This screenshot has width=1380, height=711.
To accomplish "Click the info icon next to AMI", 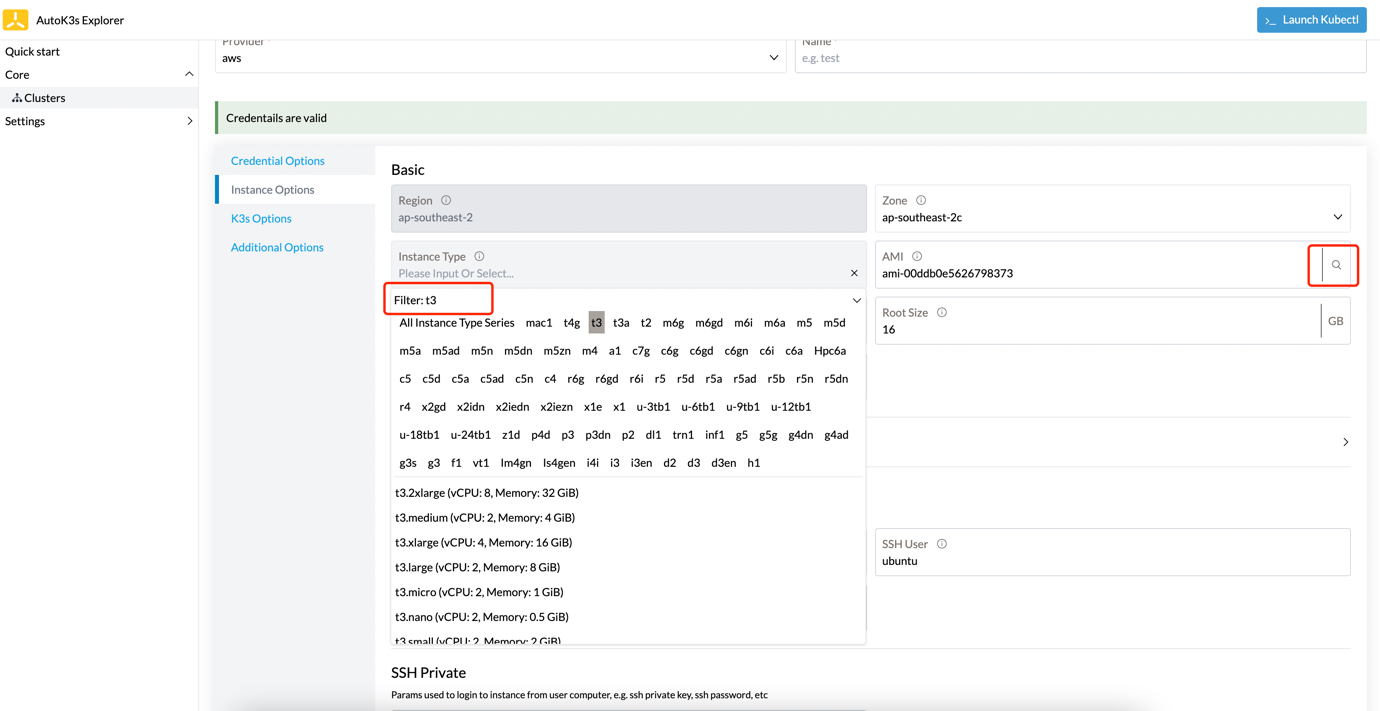I will click(x=917, y=256).
